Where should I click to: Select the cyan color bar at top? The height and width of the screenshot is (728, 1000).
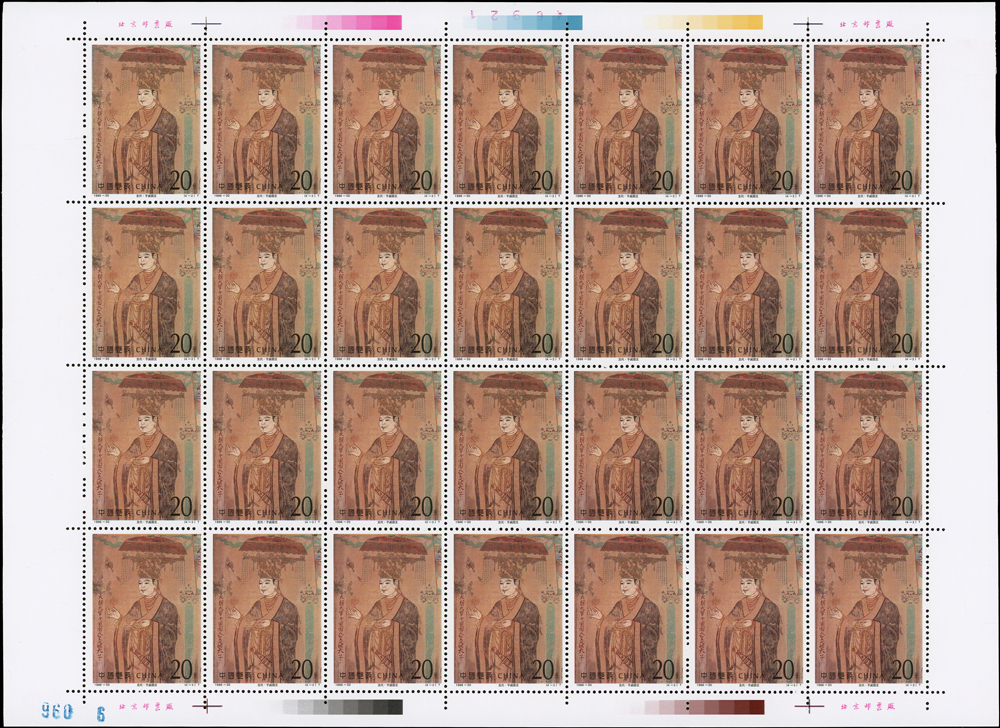[522, 23]
